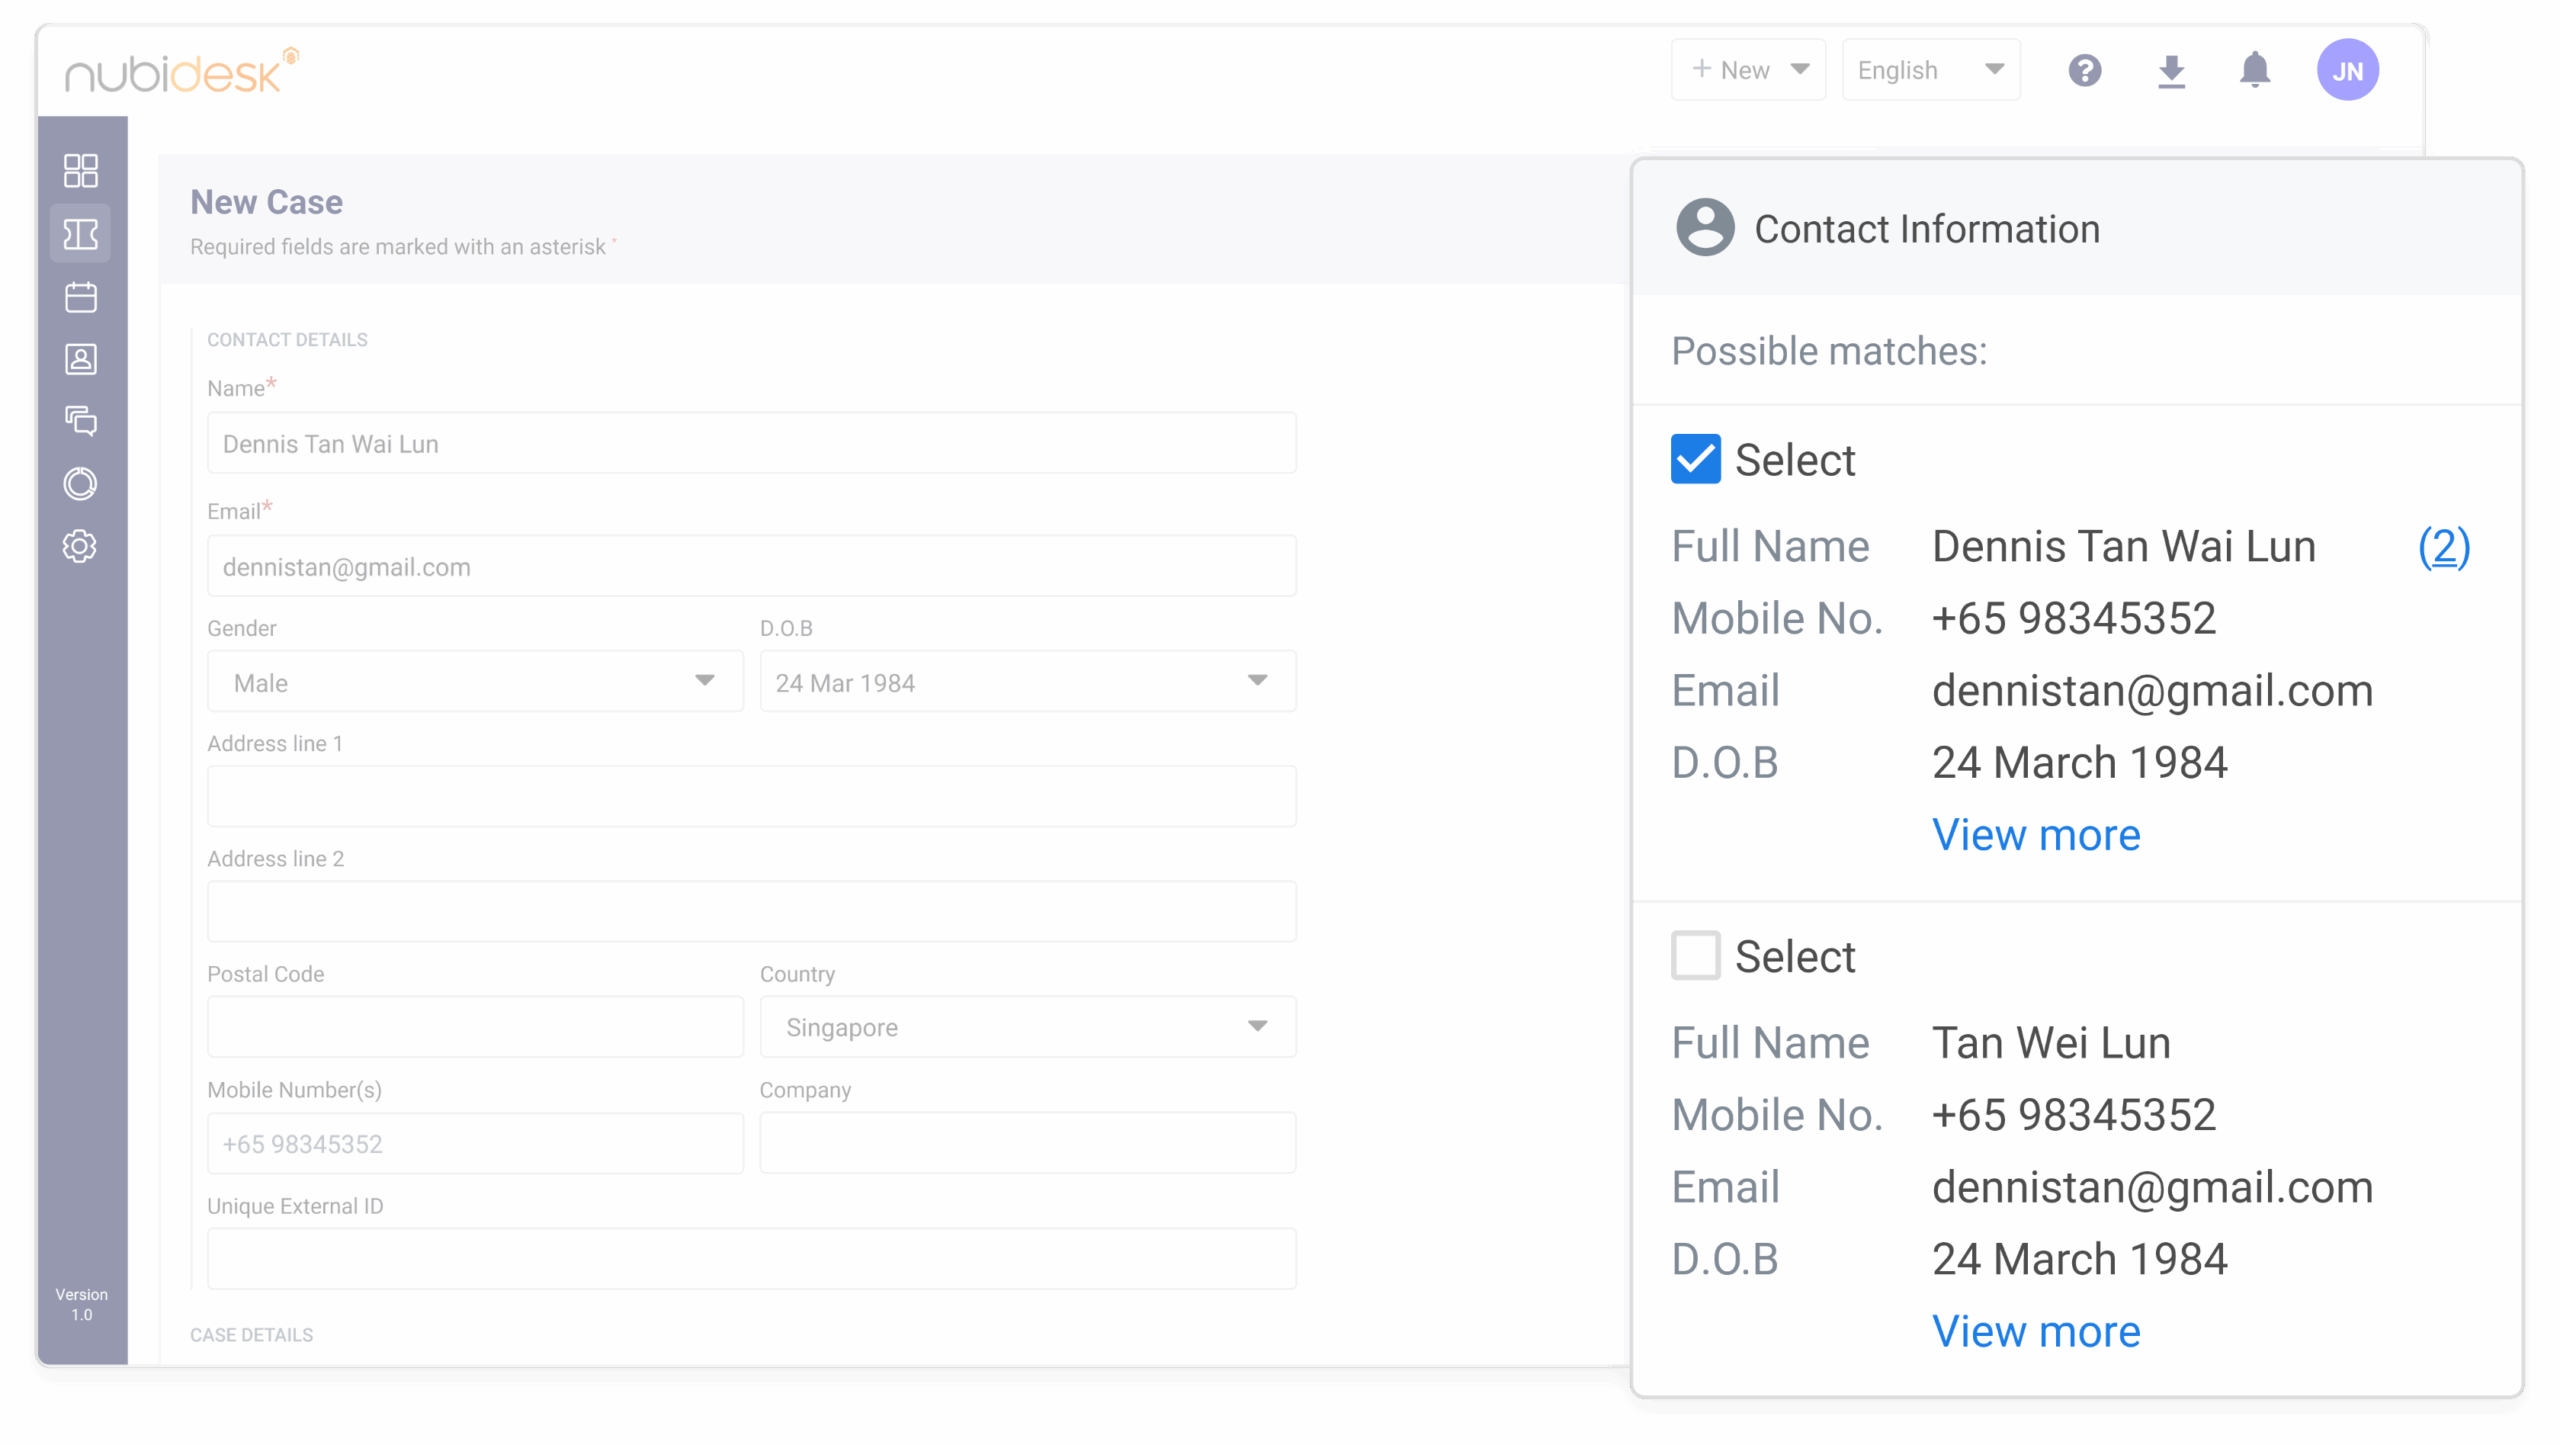Open the settings gear icon in sidebar

click(x=81, y=546)
